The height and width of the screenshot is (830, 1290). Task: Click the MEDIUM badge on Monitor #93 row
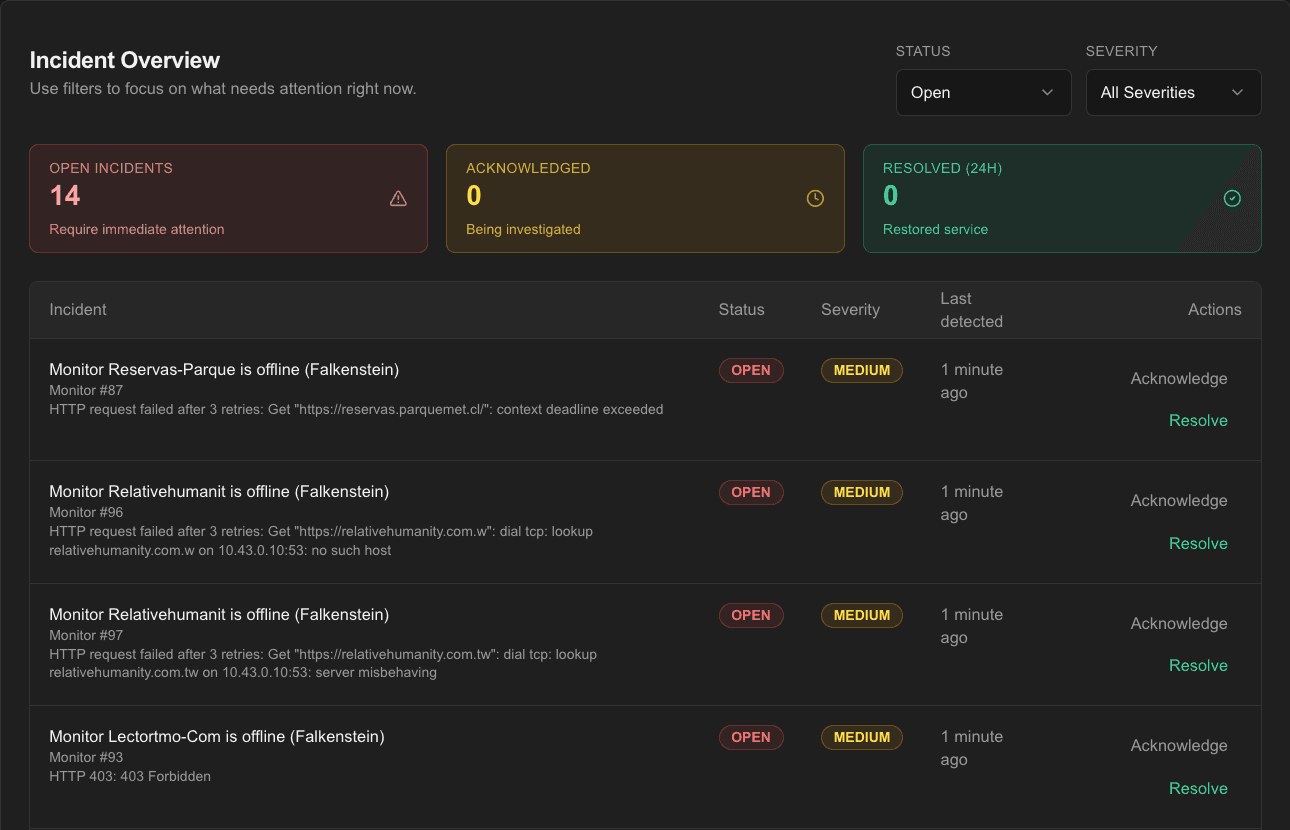[861, 737]
